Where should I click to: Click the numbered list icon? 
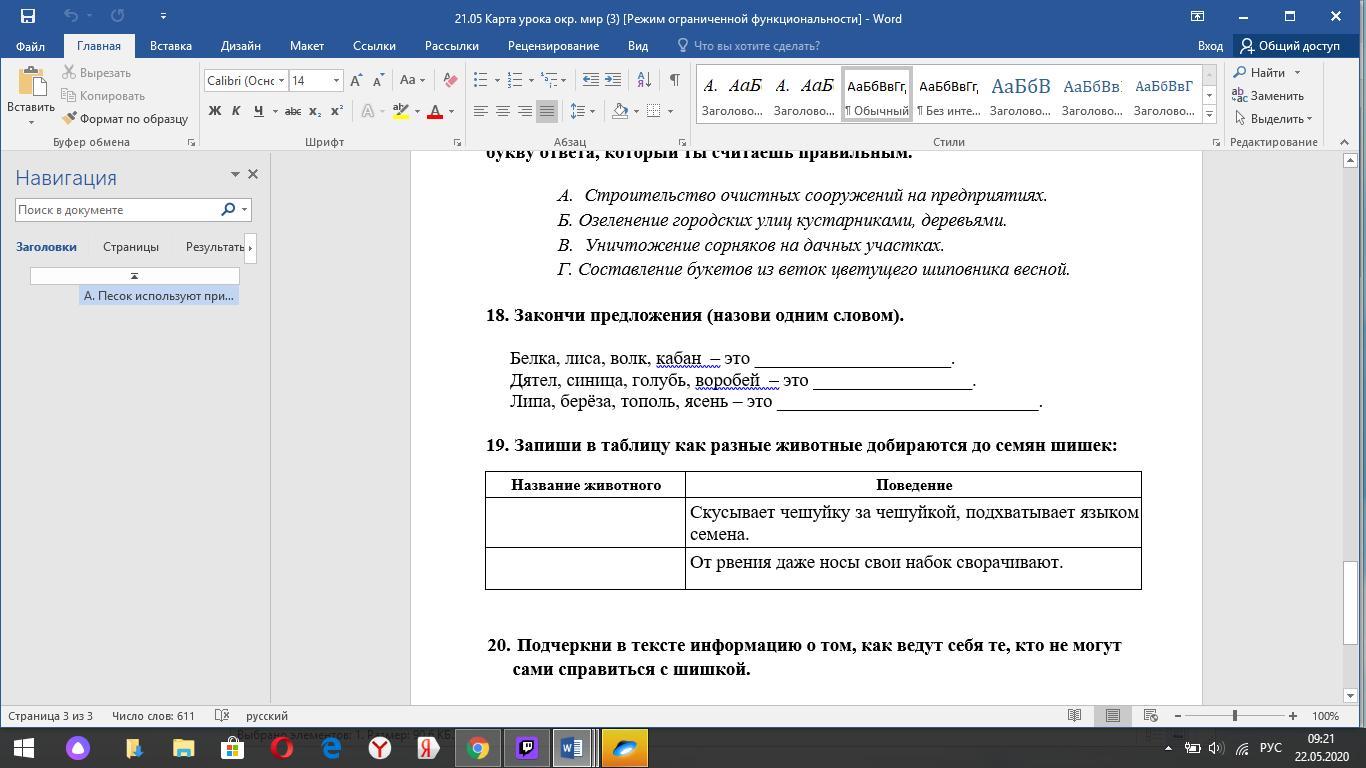click(x=515, y=80)
